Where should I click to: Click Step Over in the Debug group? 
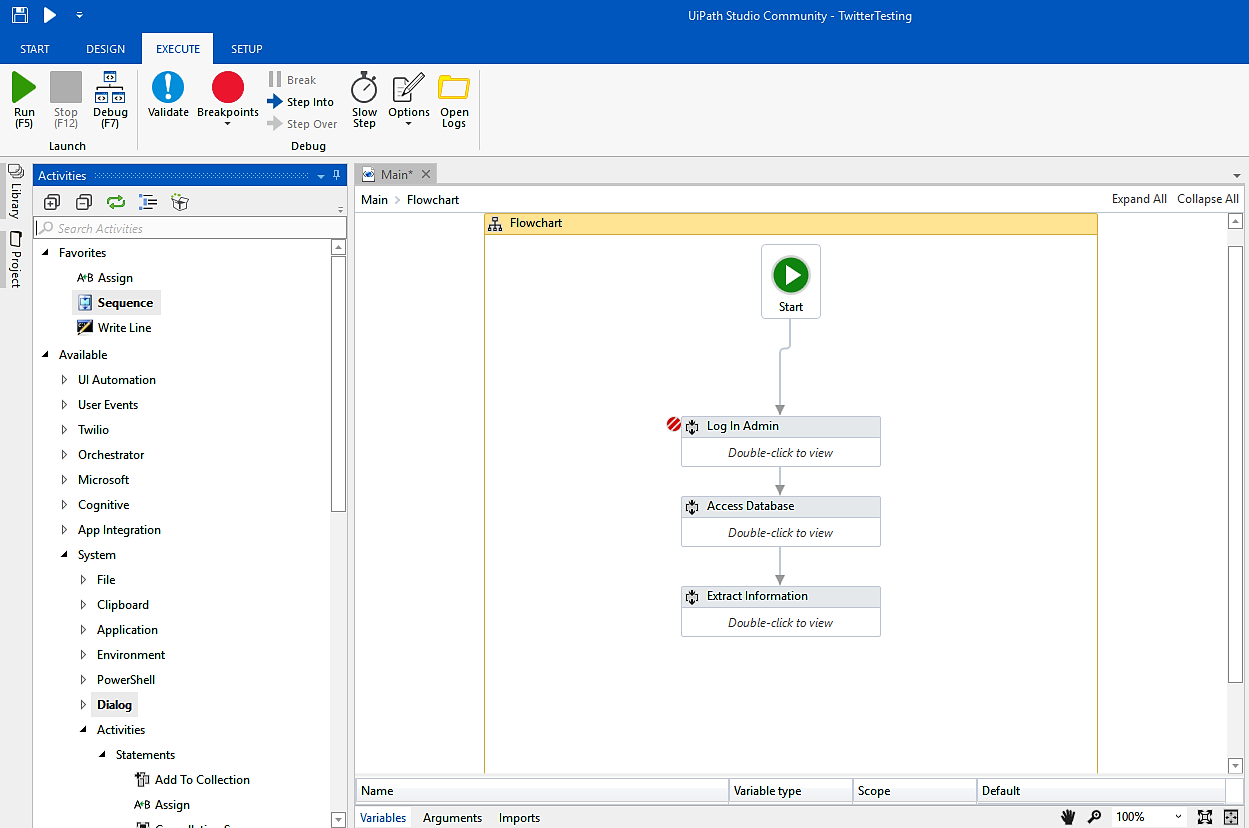[x=303, y=124]
